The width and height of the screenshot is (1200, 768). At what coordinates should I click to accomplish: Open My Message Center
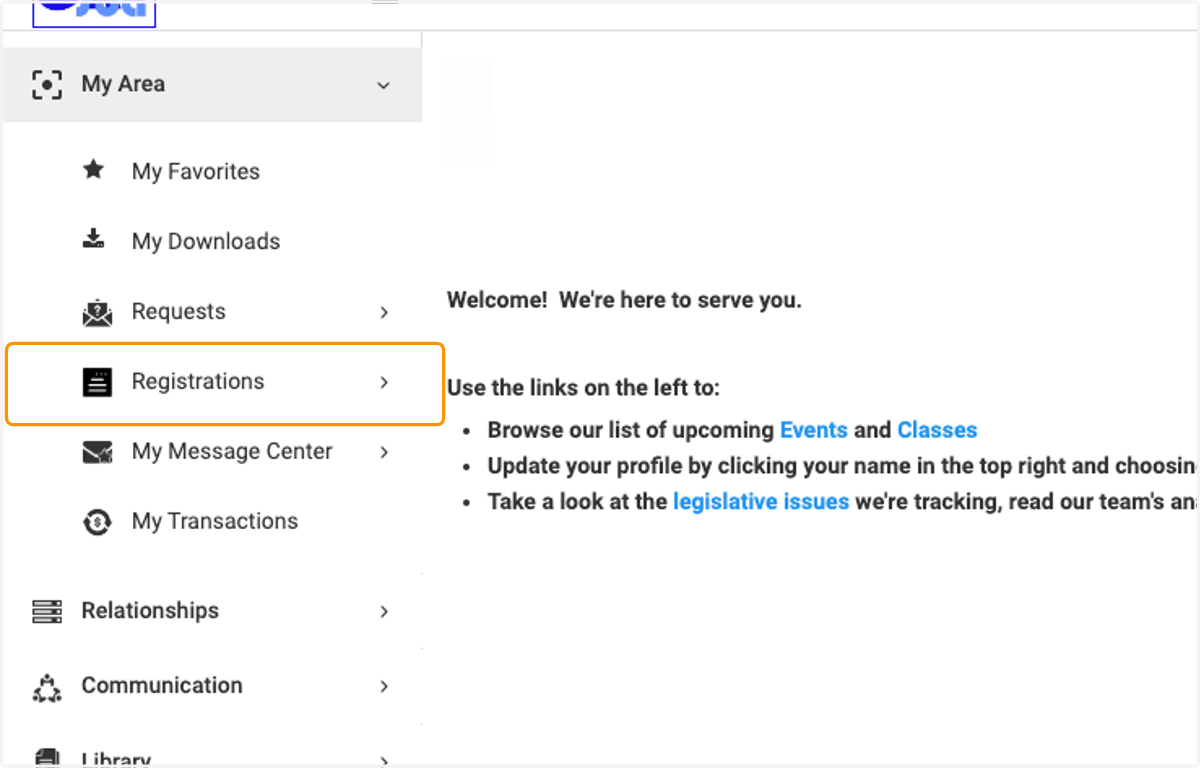pos(232,452)
